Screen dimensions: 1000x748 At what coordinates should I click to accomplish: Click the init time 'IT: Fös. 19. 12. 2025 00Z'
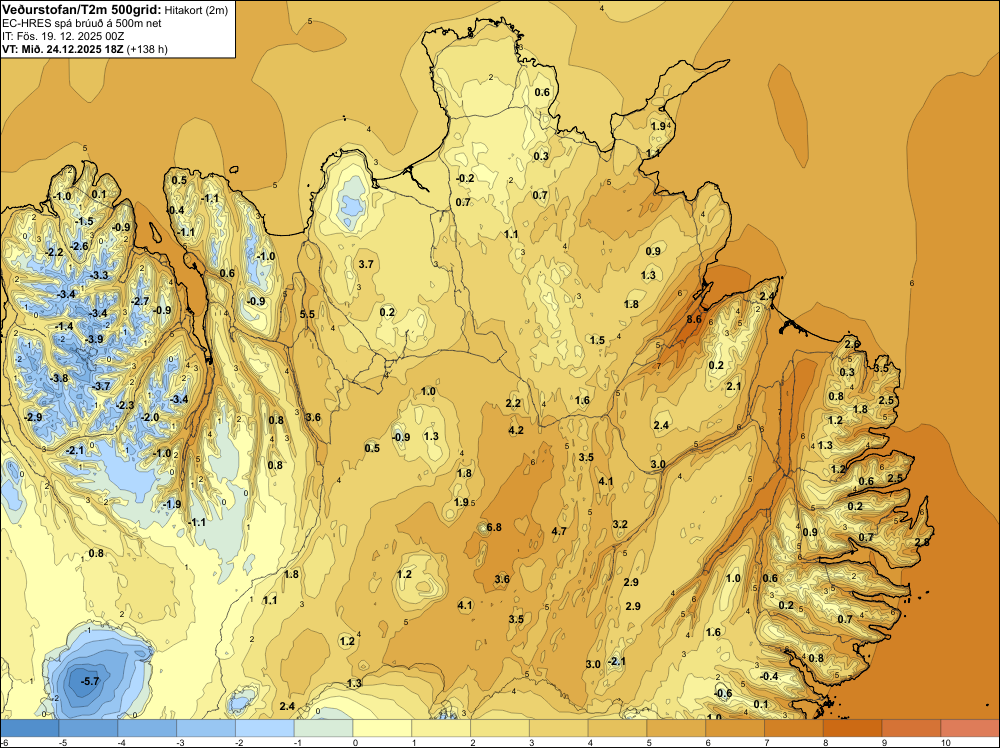[61, 36]
